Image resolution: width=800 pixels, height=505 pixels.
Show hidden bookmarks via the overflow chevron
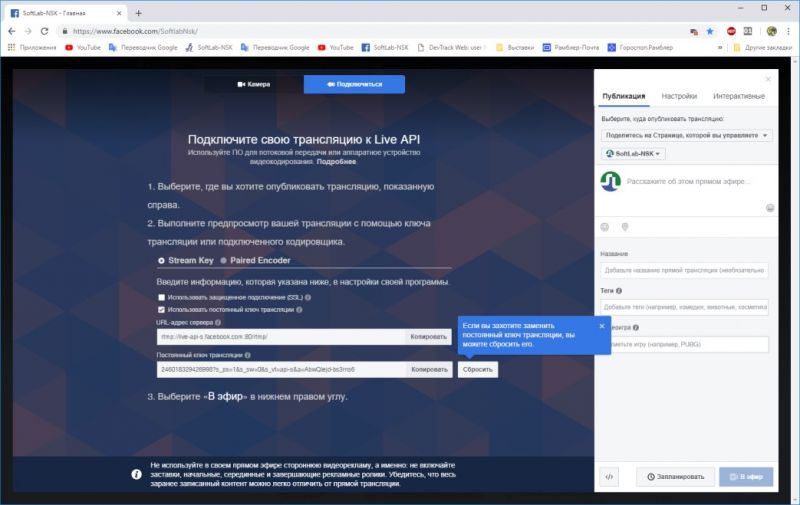720,47
